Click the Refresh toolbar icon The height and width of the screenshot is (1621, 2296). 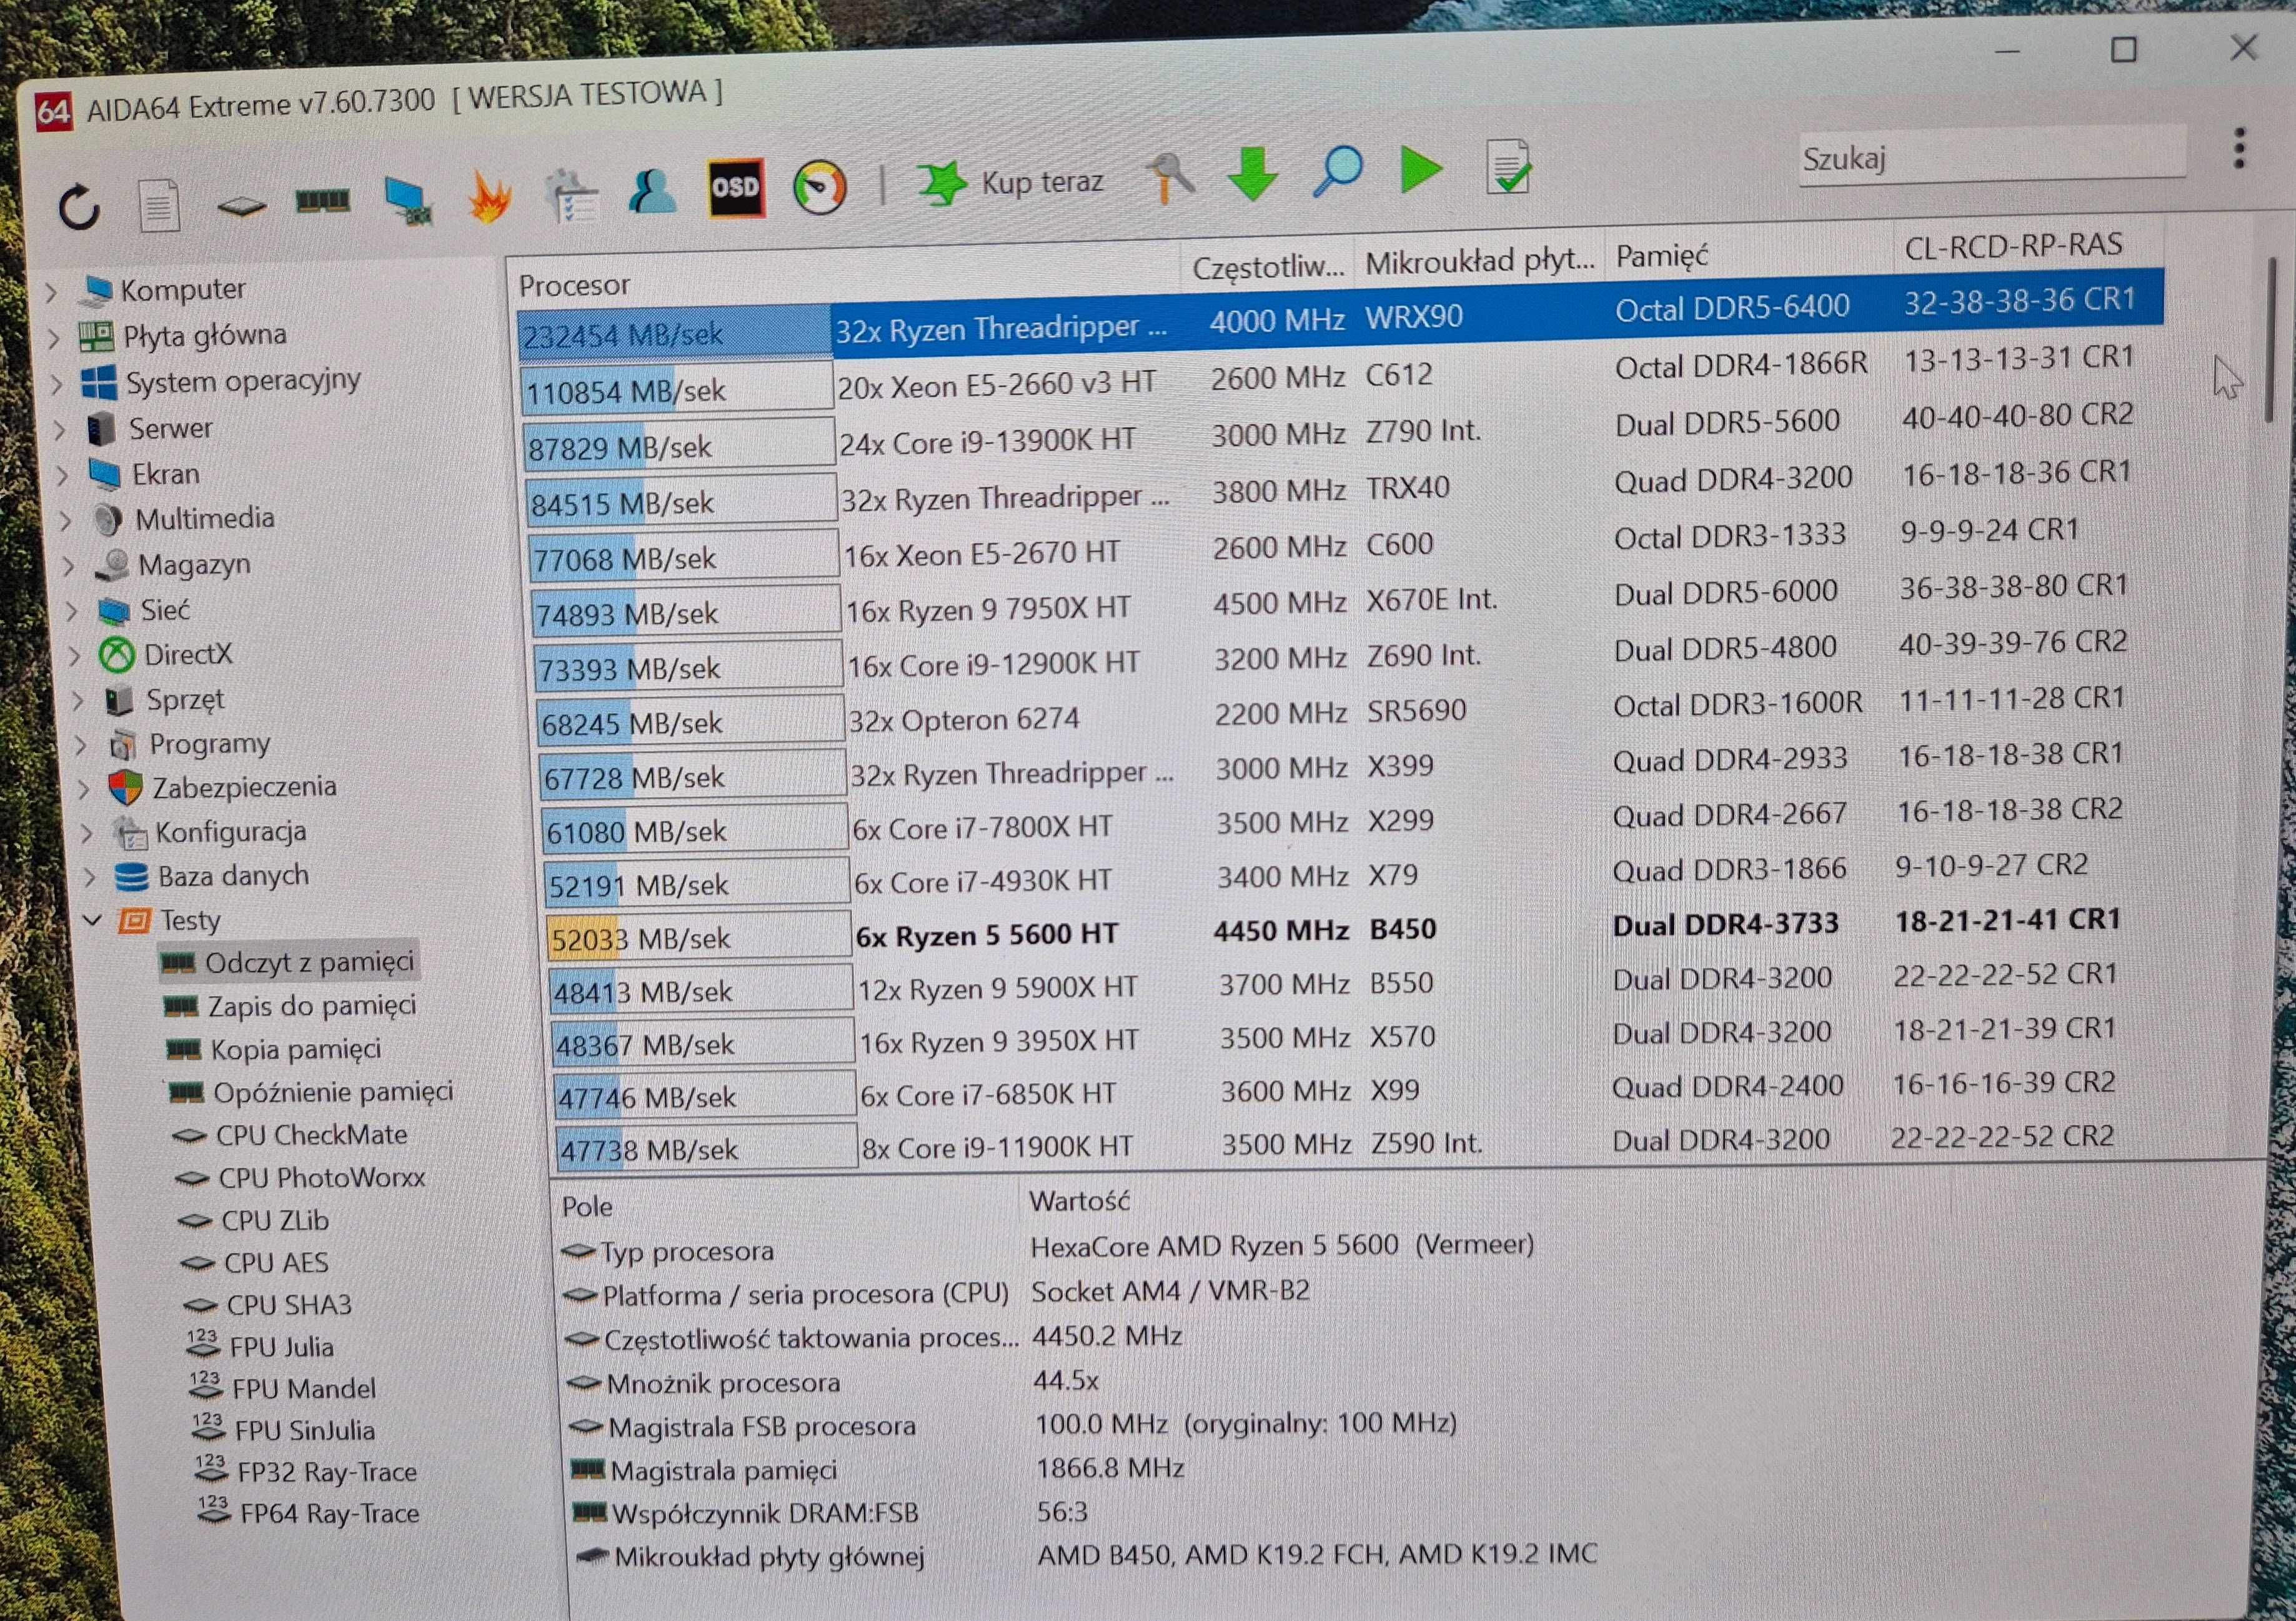[x=79, y=208]
